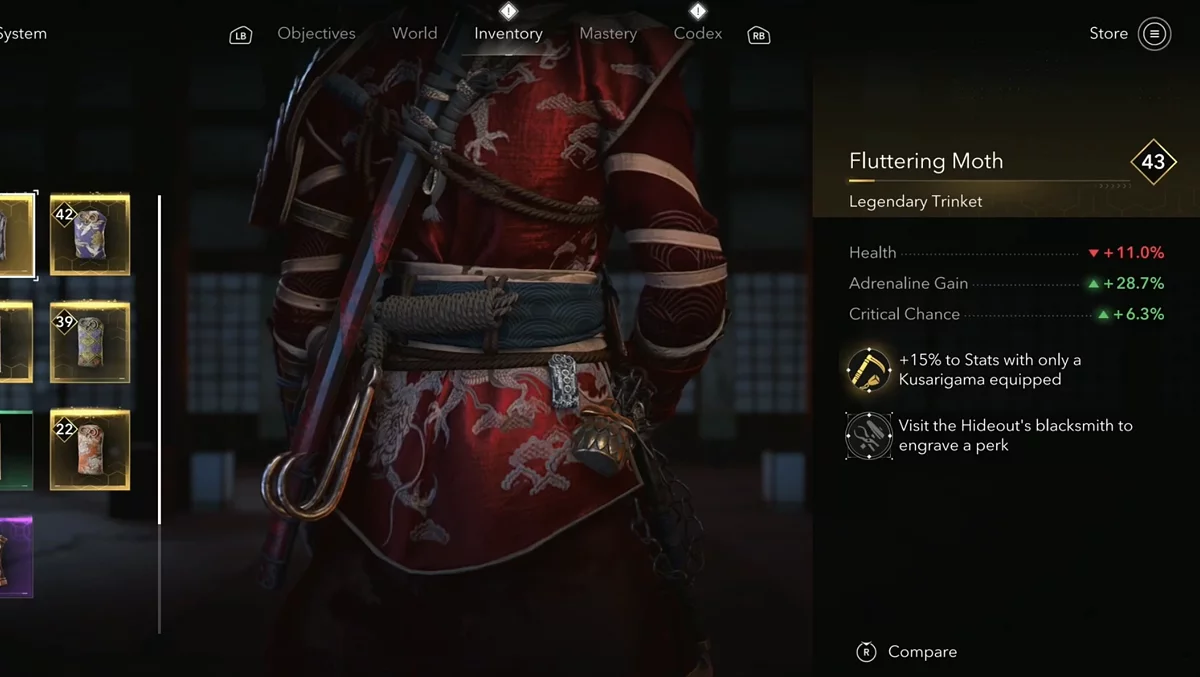Select the Inventory tab
This screenshot has width=1200, height=677.
pos(508,34)
